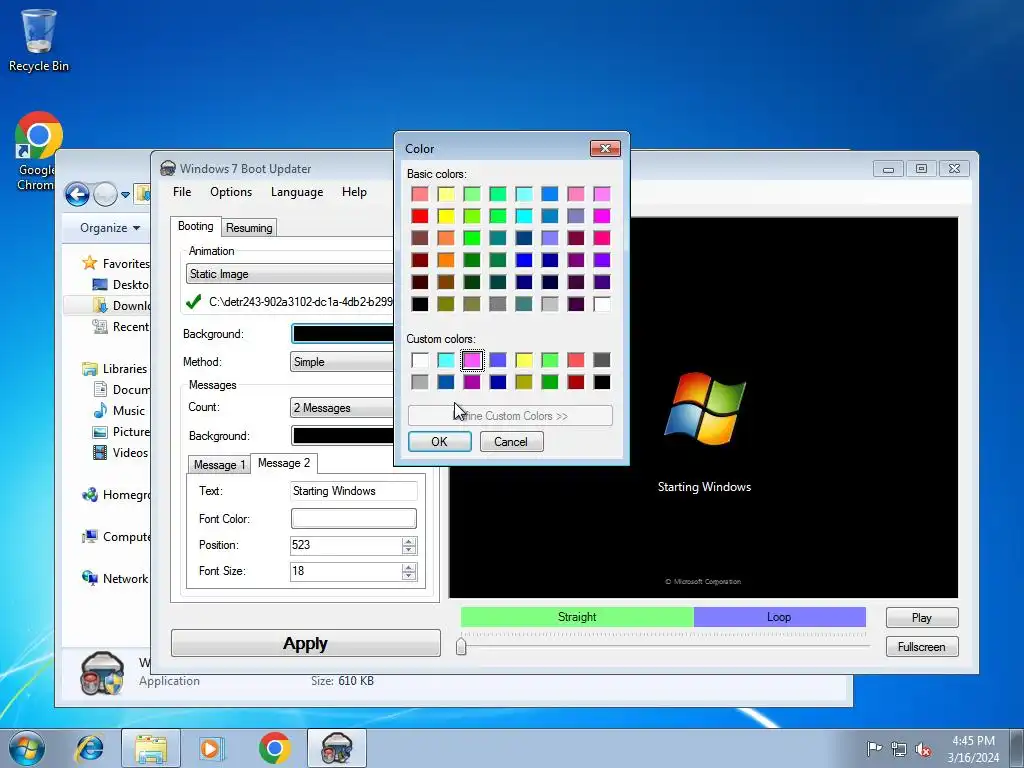Image resolution: width=1024 pixels, height=768 pixels.
Task: Click the Windows Start orb
Action: point(27,748)
